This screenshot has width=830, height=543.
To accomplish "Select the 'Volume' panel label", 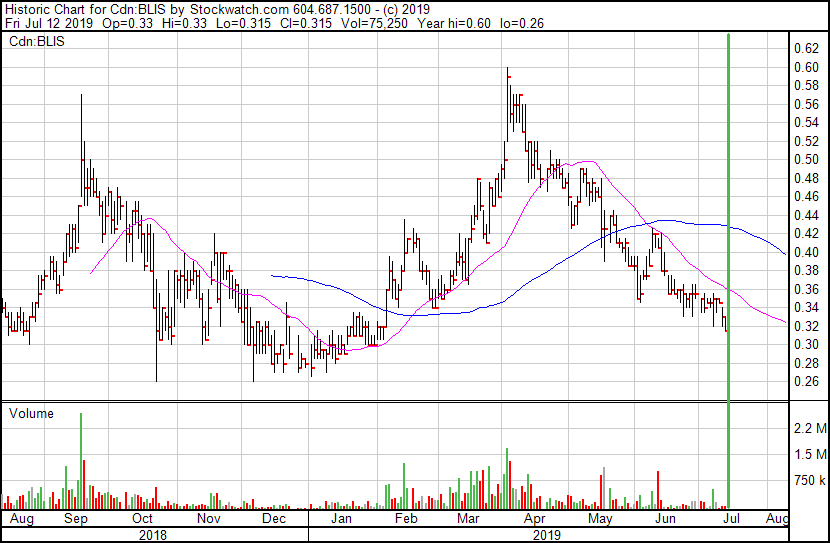I will point(31,413).
